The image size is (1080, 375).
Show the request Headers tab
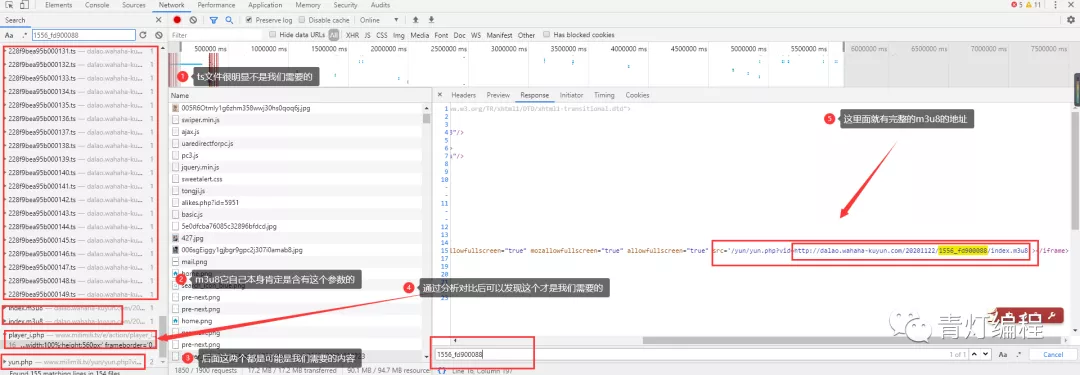click(x=464, y=95)
